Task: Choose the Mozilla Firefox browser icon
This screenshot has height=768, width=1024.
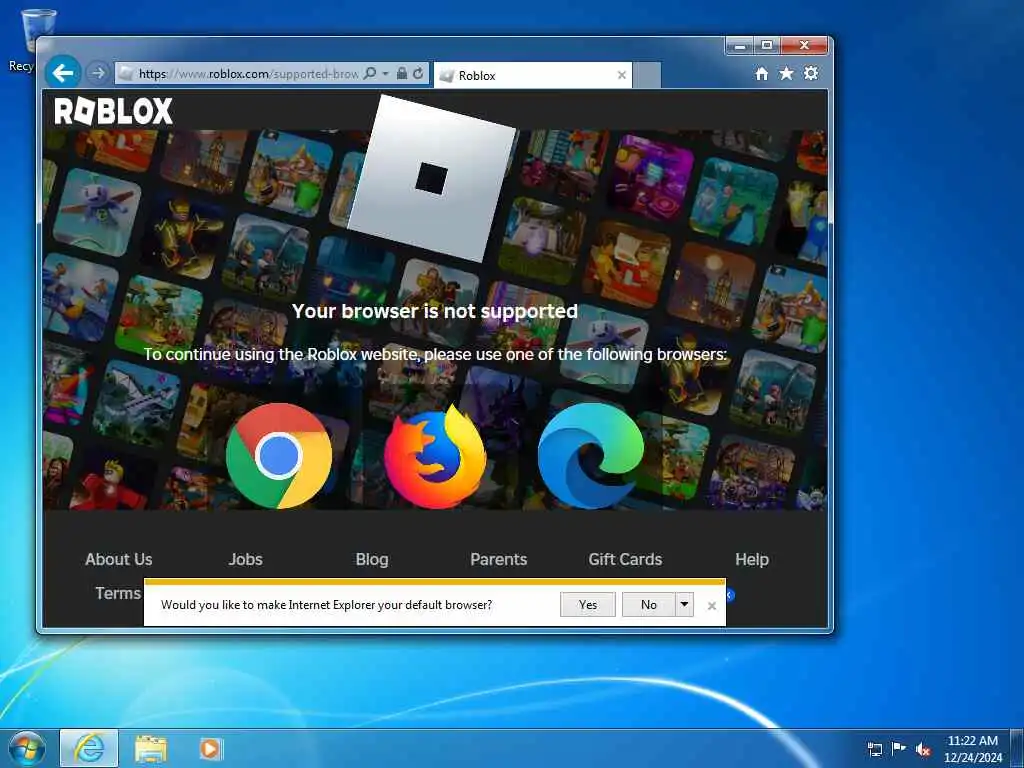Action: [x=435, y=456]
